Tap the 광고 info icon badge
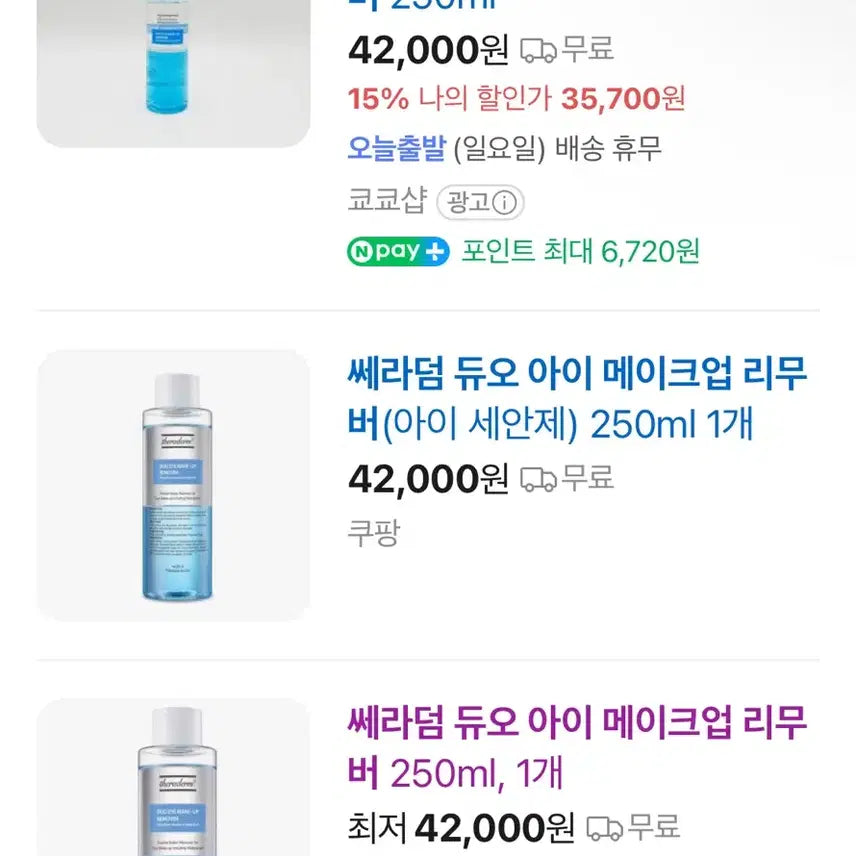This screenshot has width=856, height=856. click(x=480, y=203)
